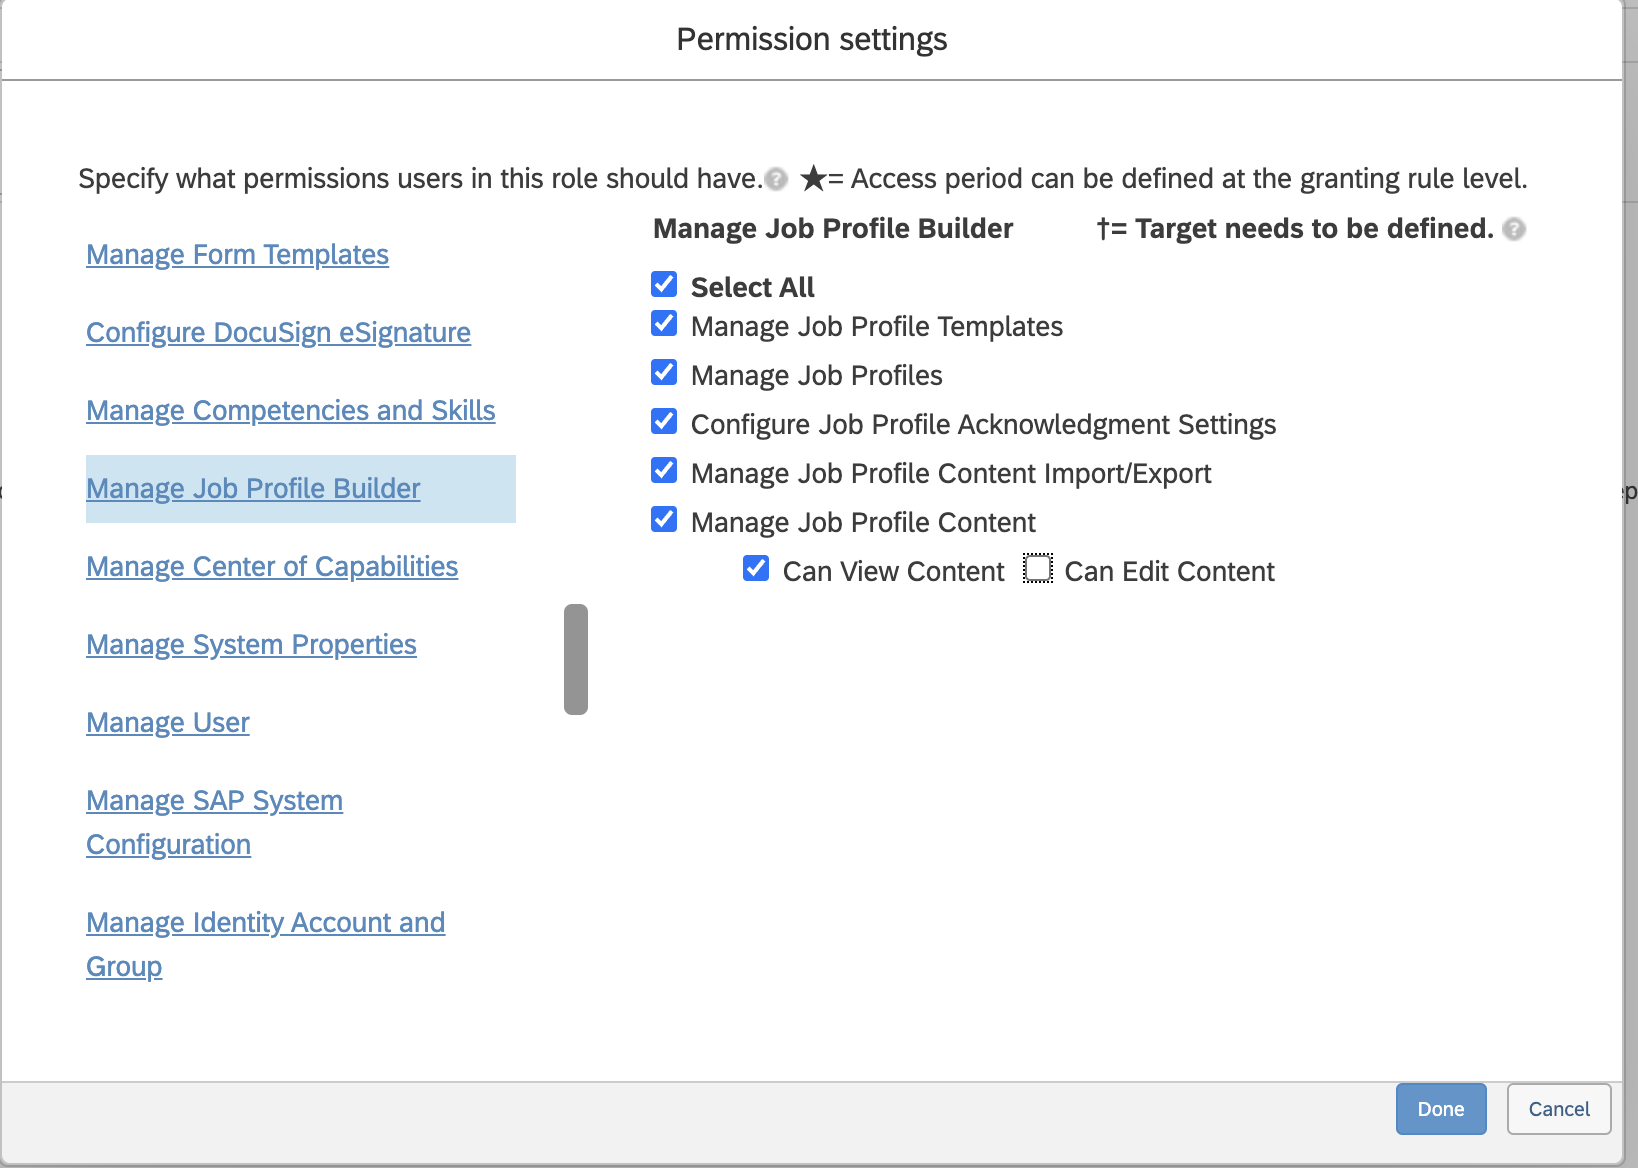Cancel the permission settings dialog
The height and width of the screenshot is (1168, 1638).
[x=1558, y=1109]
